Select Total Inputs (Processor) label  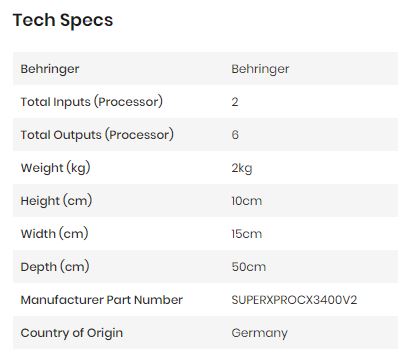click(92, 102)
